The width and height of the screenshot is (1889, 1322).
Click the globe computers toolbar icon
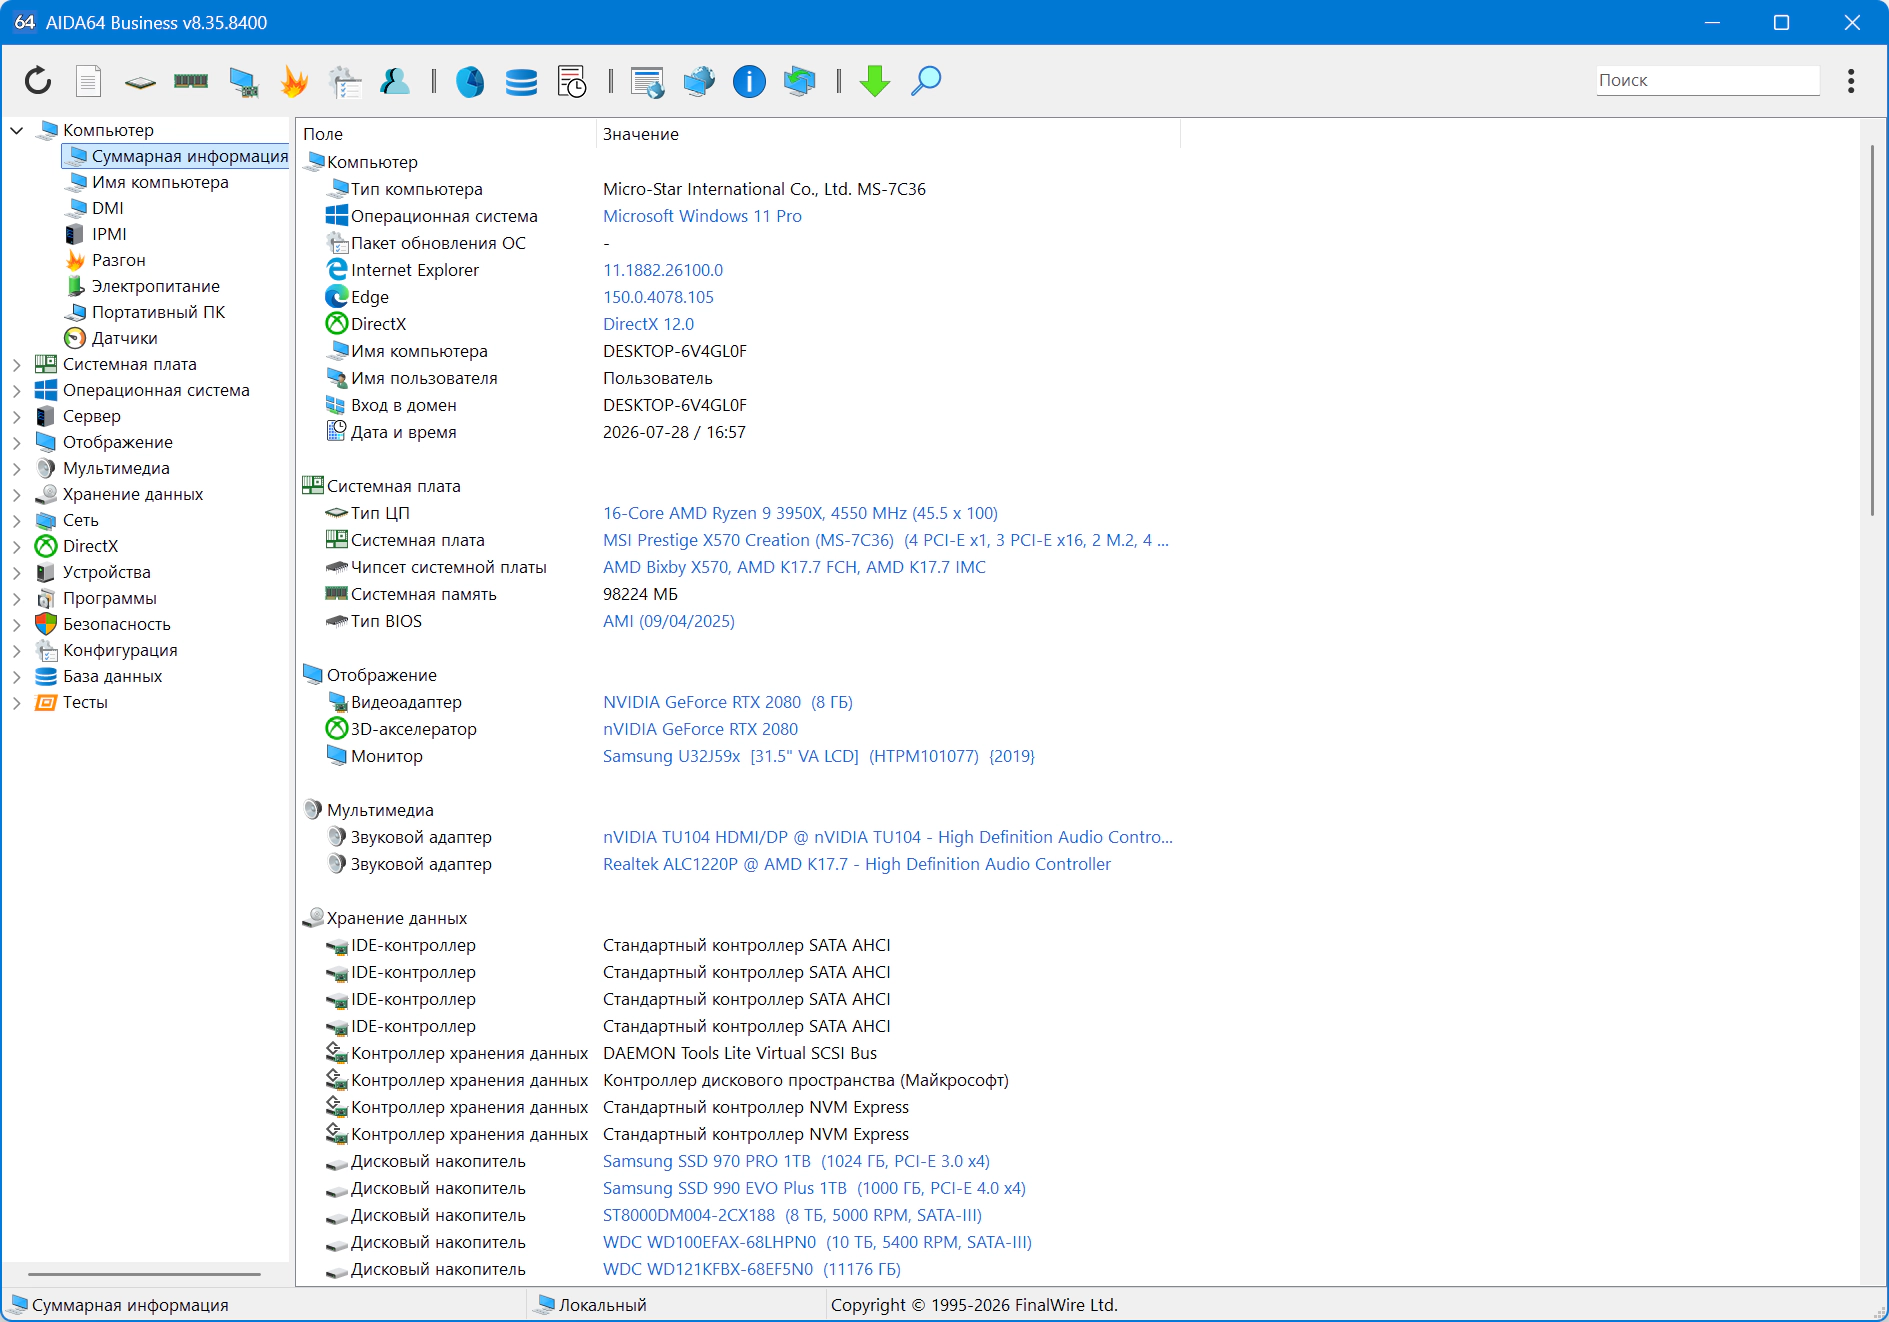[x=699, y=81]
